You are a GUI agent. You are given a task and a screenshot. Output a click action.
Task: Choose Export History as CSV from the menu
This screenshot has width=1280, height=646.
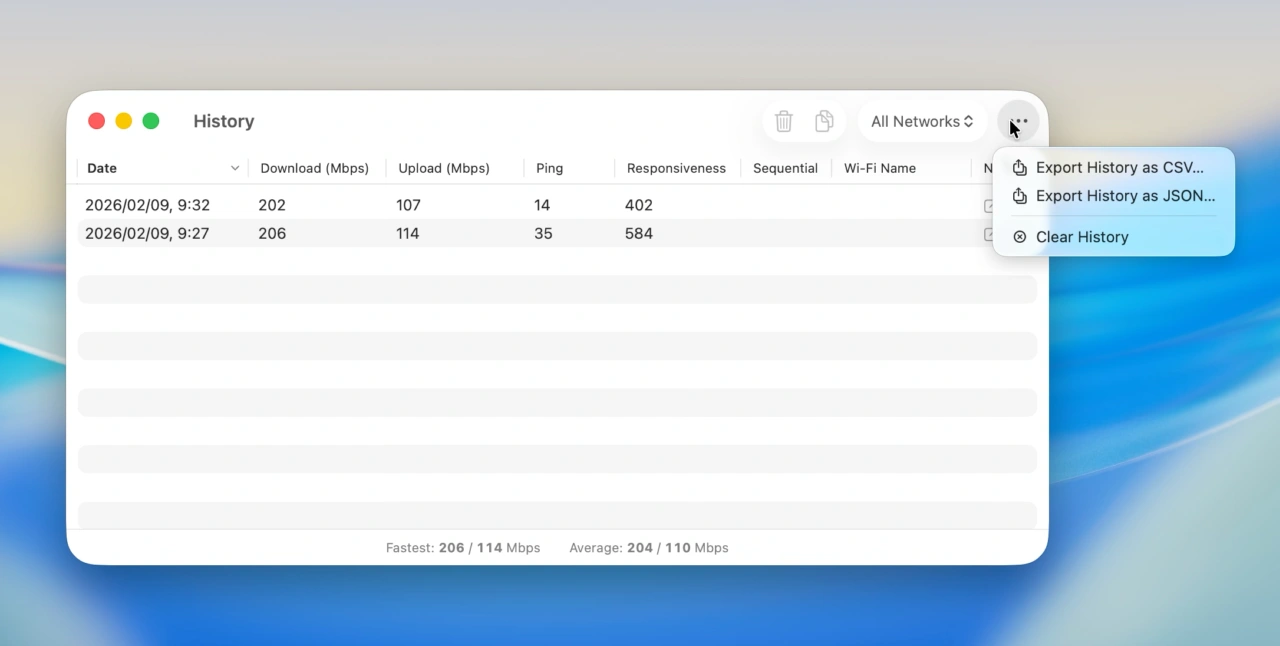tap(1119, 168)
